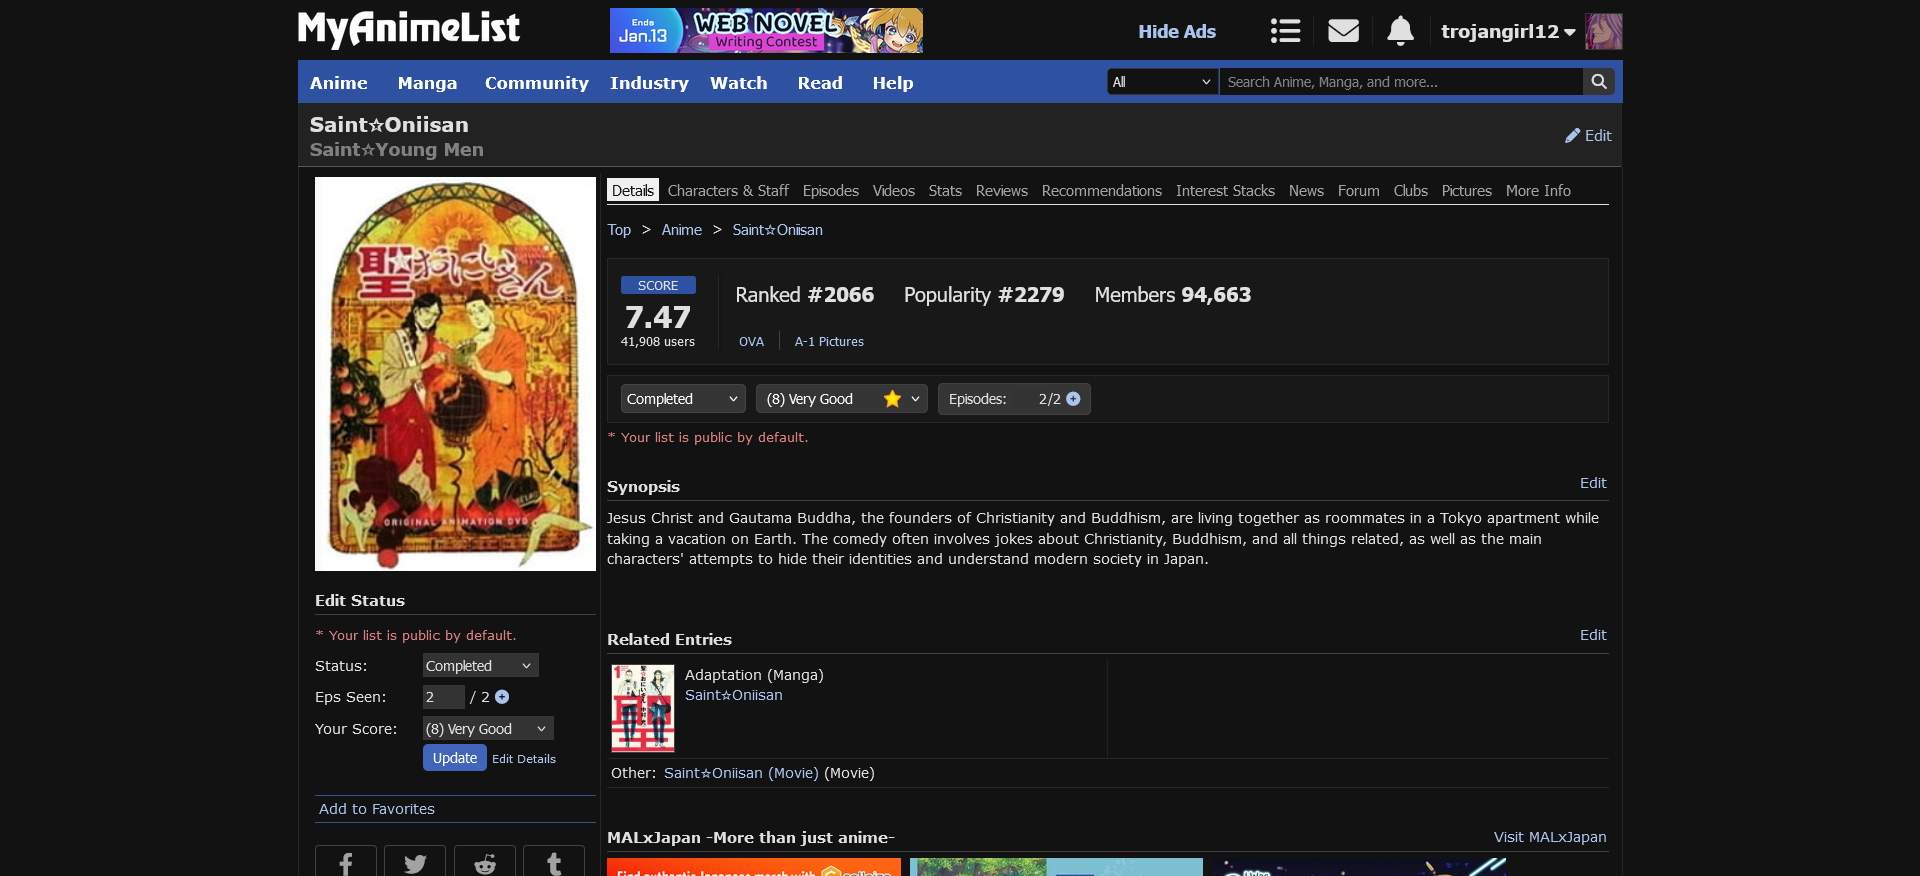Open Saint☆Oniisan (Movie) link

coord(741,773)
